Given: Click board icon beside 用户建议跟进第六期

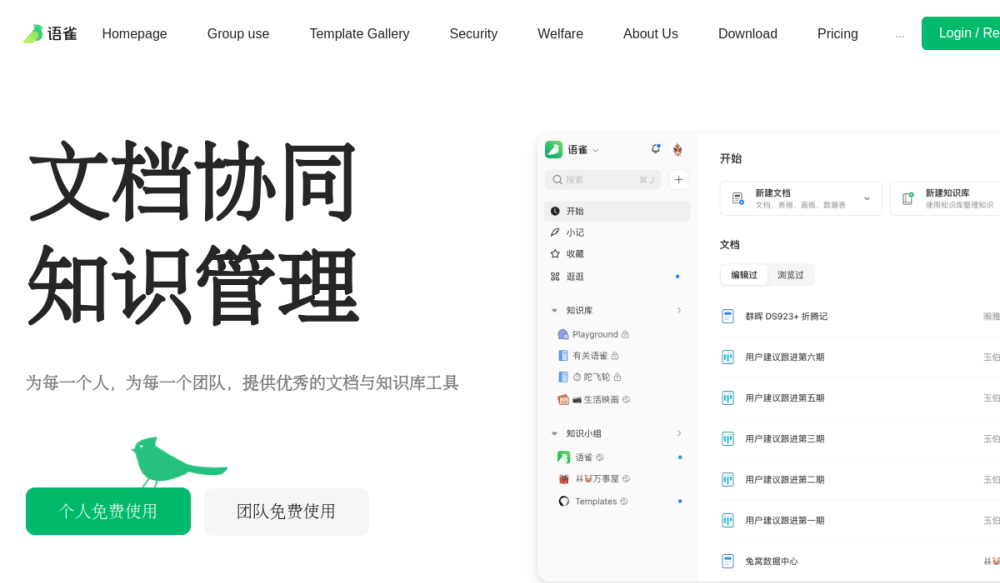Looking at the screenshot, I should pos(728,357).
